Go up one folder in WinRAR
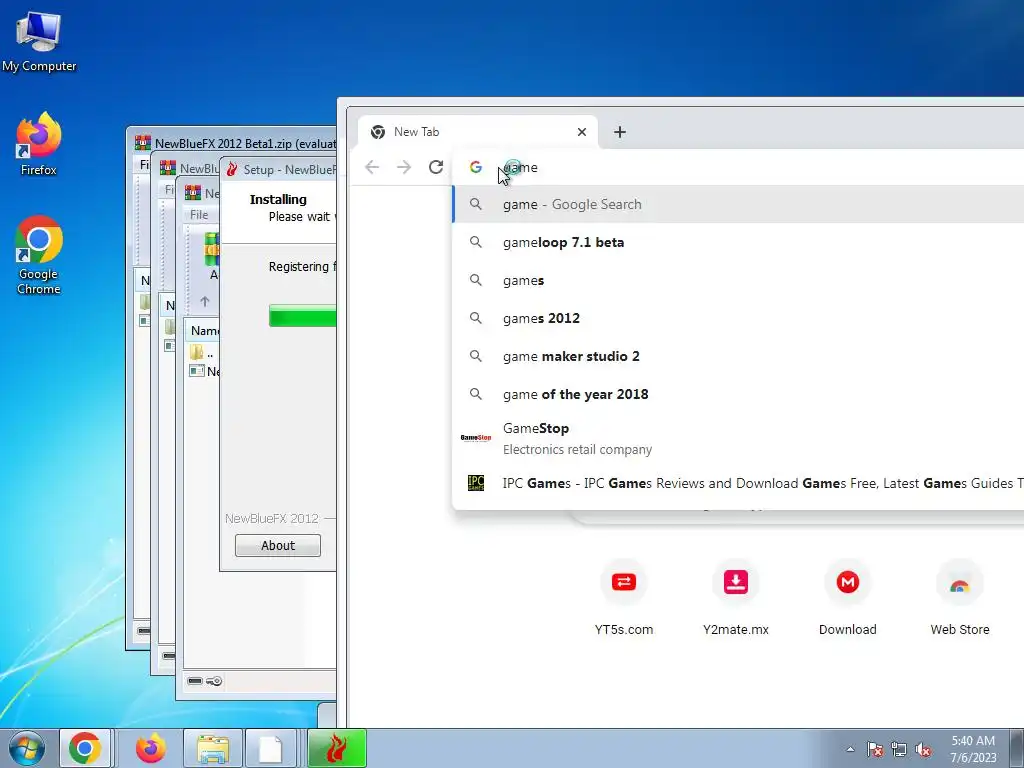1024x768 pixels. coord(205,301)
